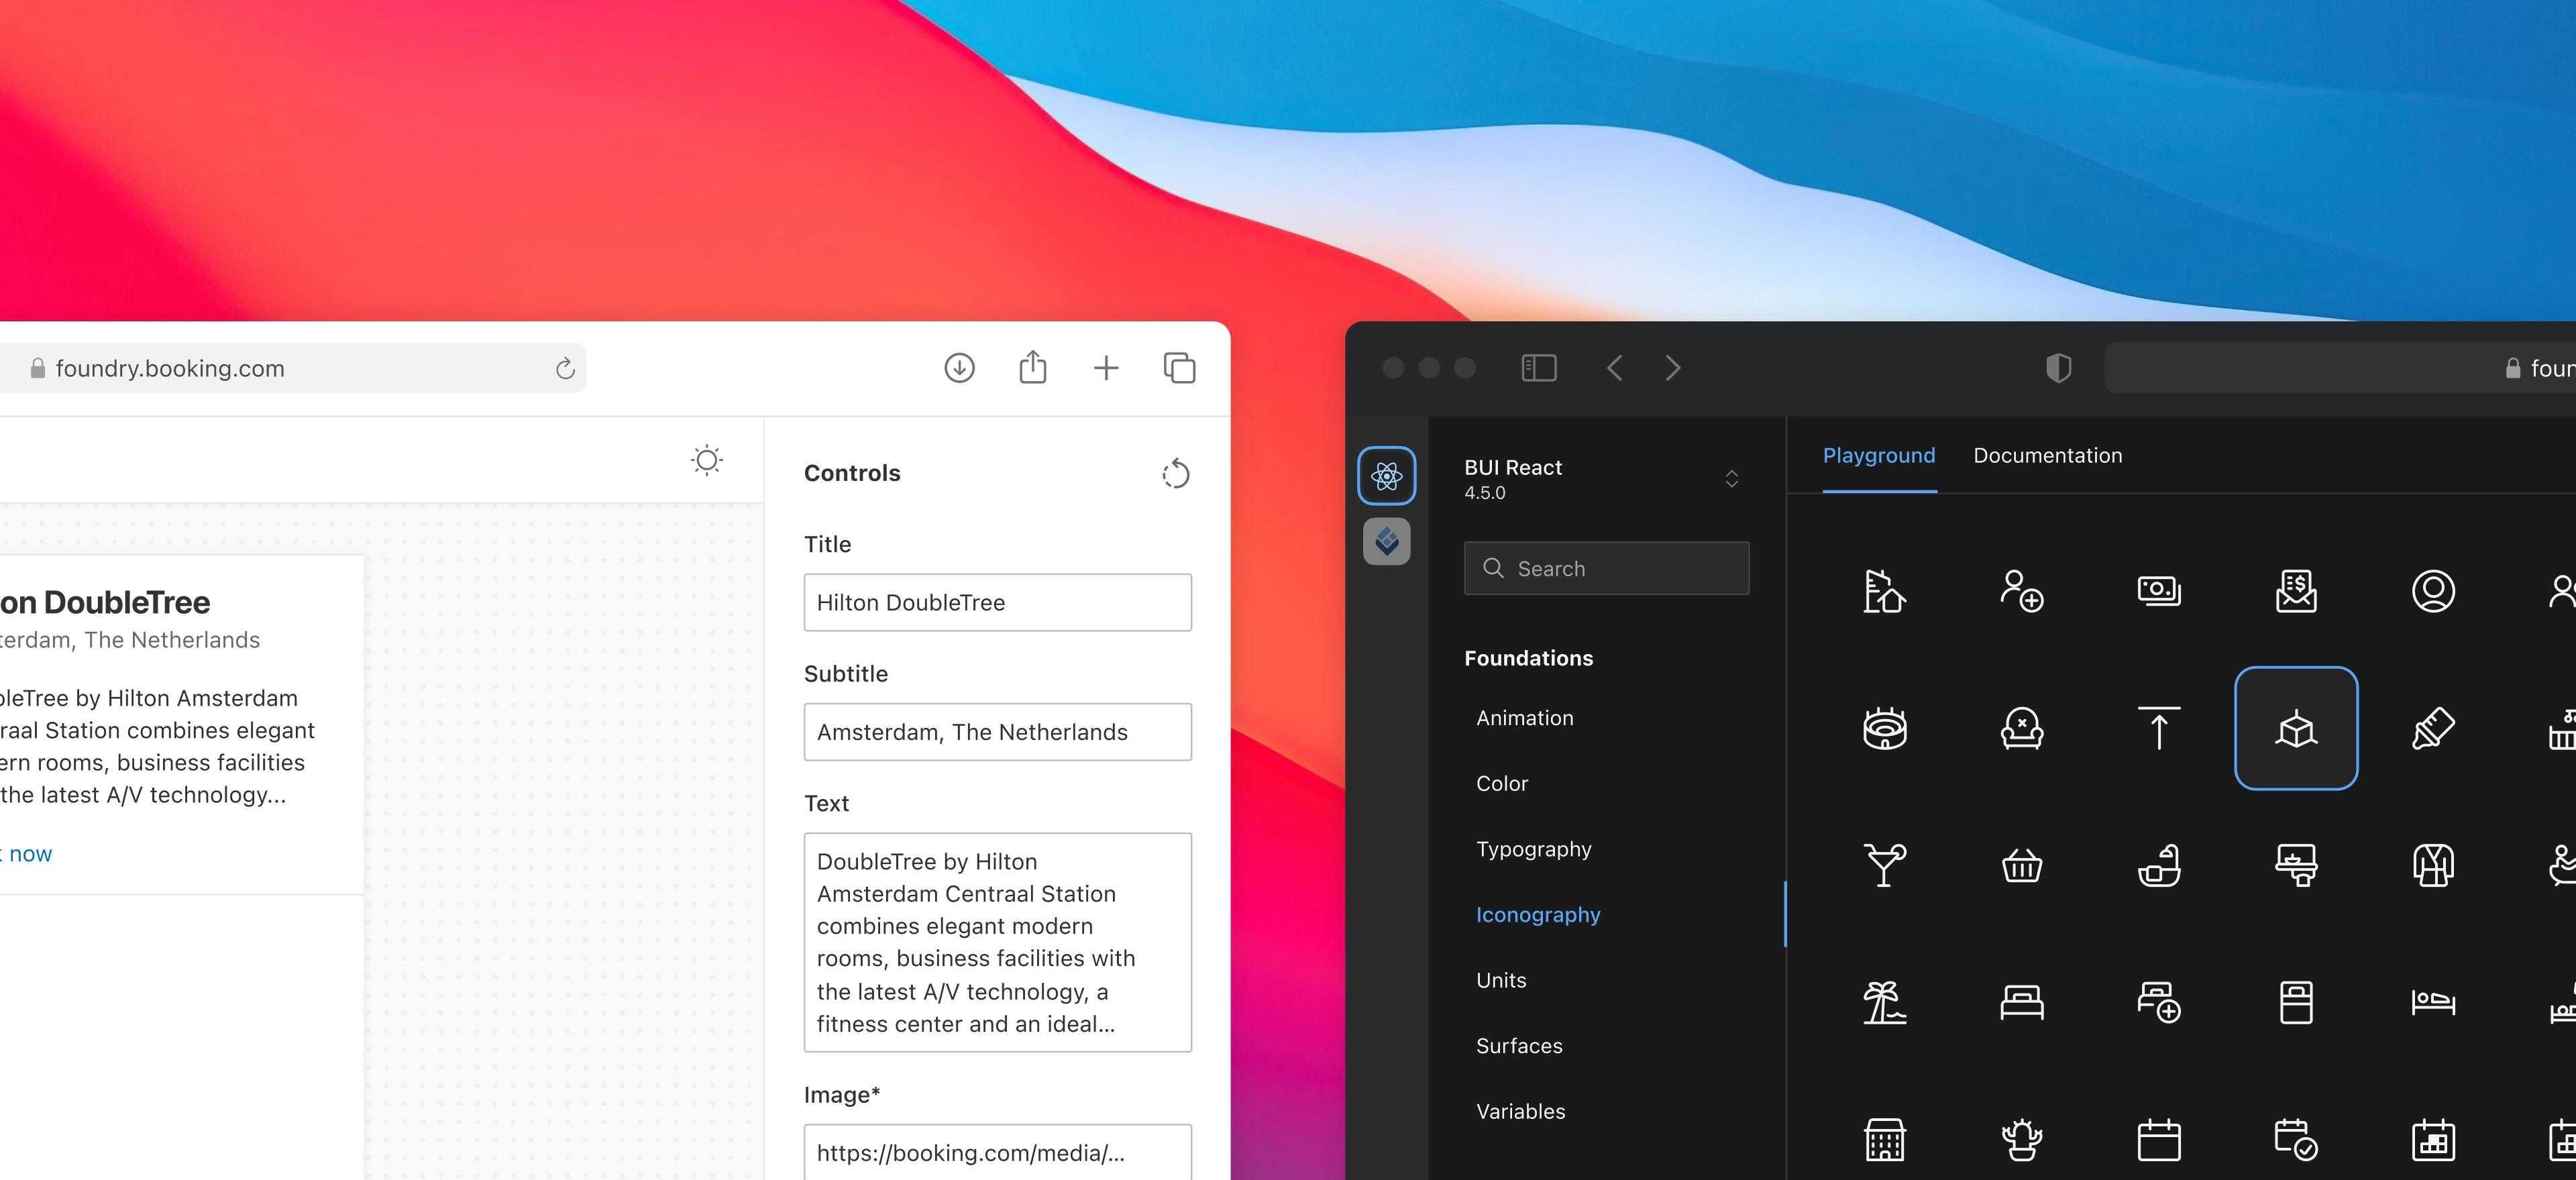The image size is (2576, 1180).
Task: Select the card-shaped icon right of add-bed
Action: [x=2296, y=1002]
